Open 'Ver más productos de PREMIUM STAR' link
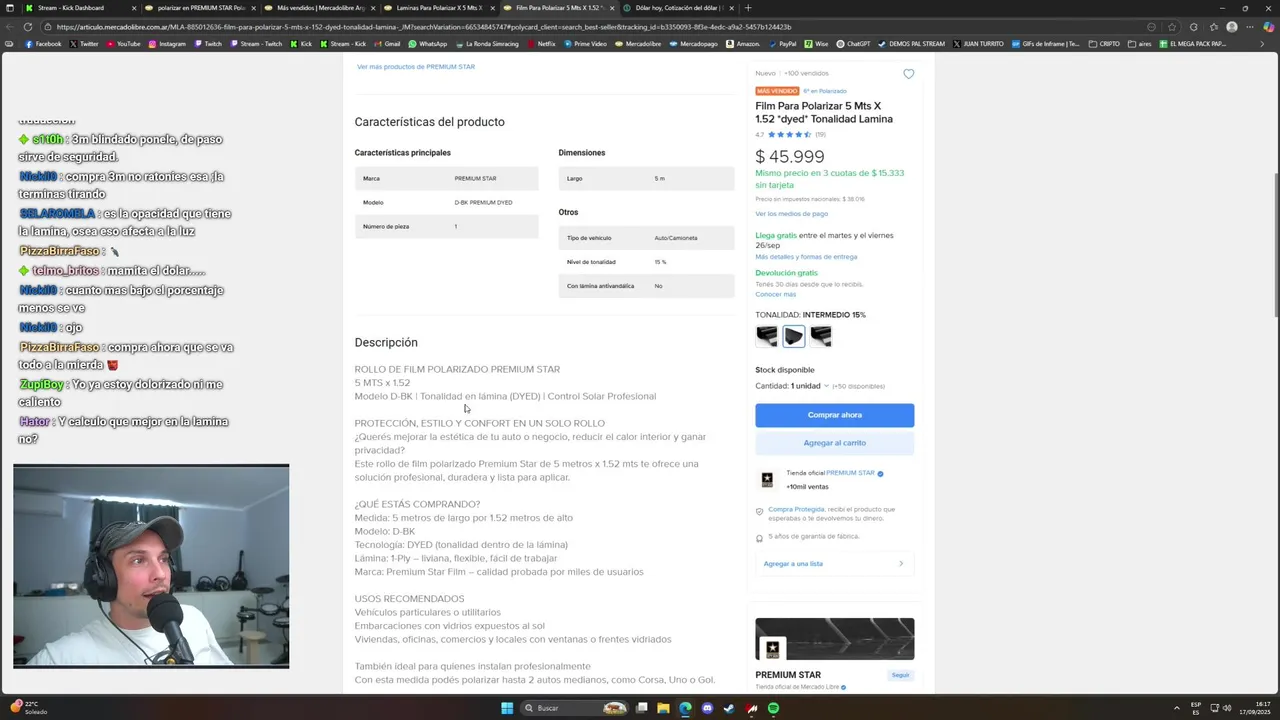Screen dimensions: 1280x720 [x=416, y=67]
